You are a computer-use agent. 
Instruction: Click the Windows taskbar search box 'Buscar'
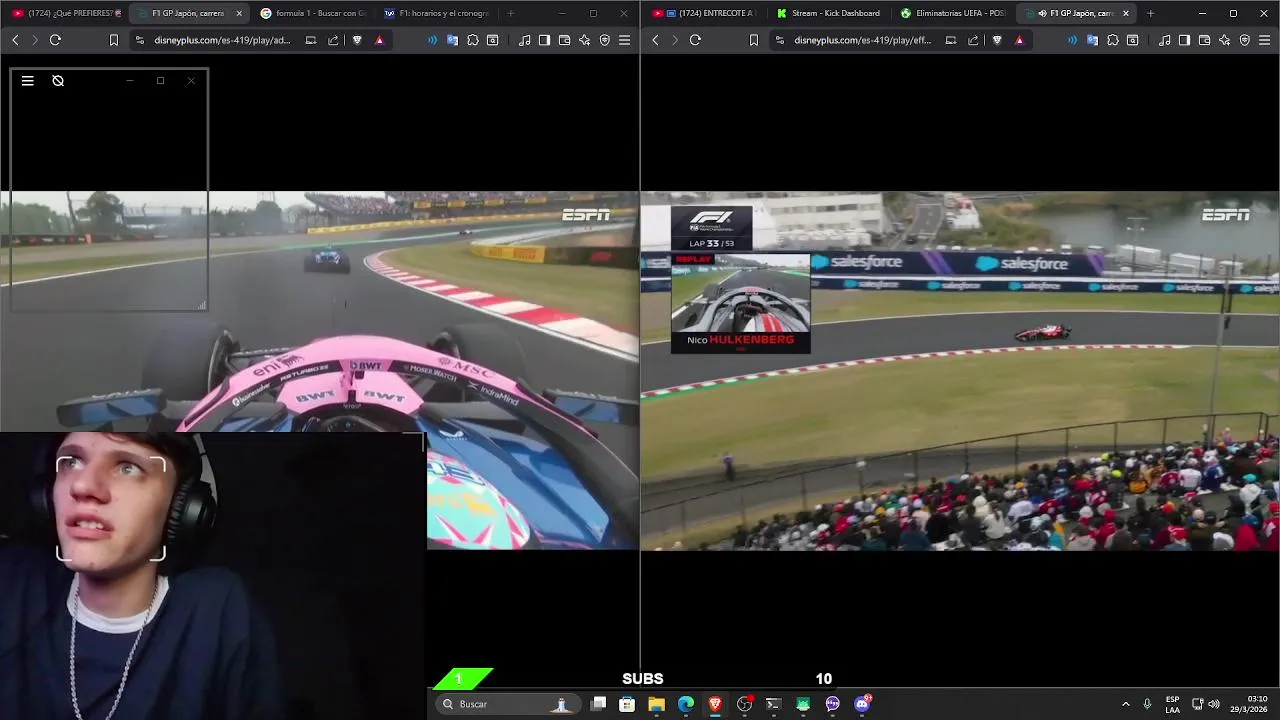509,704
